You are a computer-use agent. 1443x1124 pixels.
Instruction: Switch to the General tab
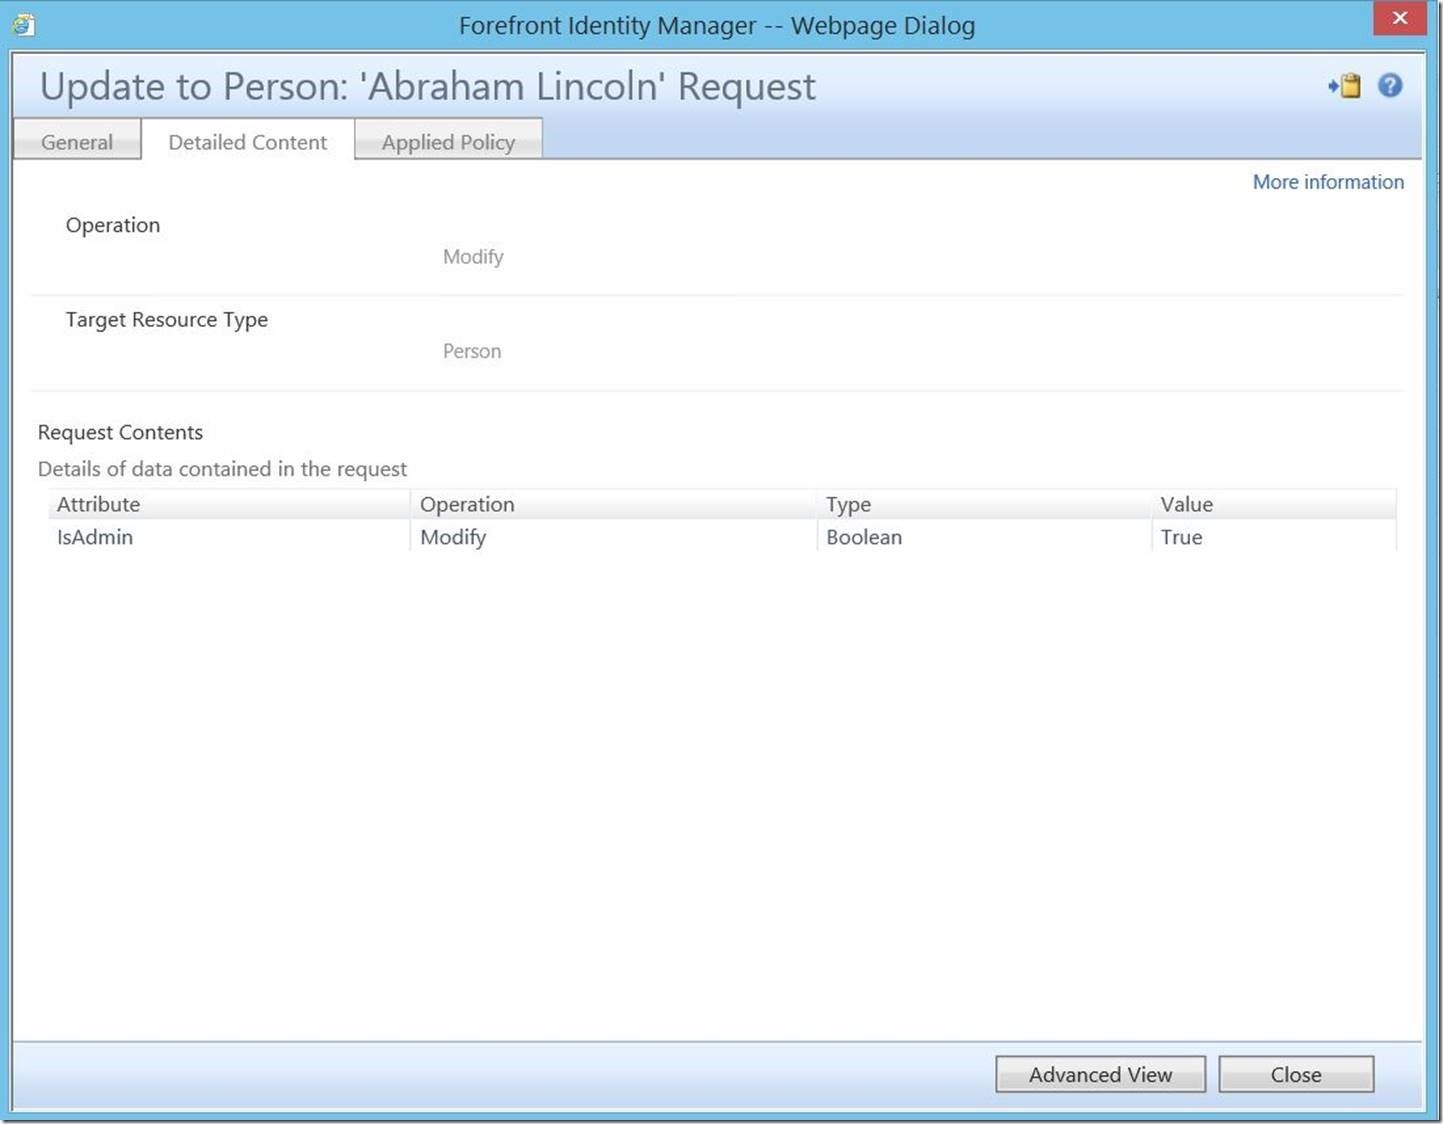pyautogui.click(x=77, y=141)
